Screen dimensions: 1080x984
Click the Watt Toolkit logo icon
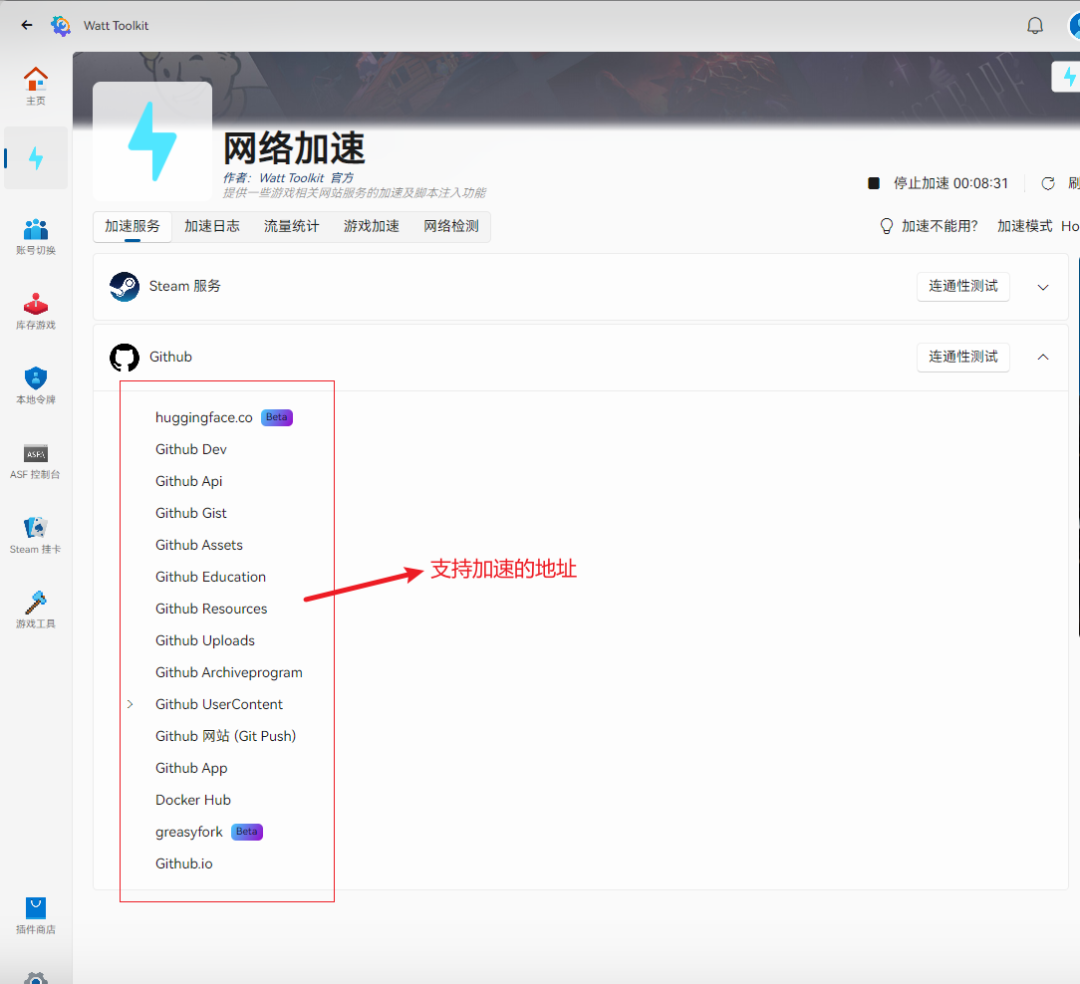coord(61,25)
